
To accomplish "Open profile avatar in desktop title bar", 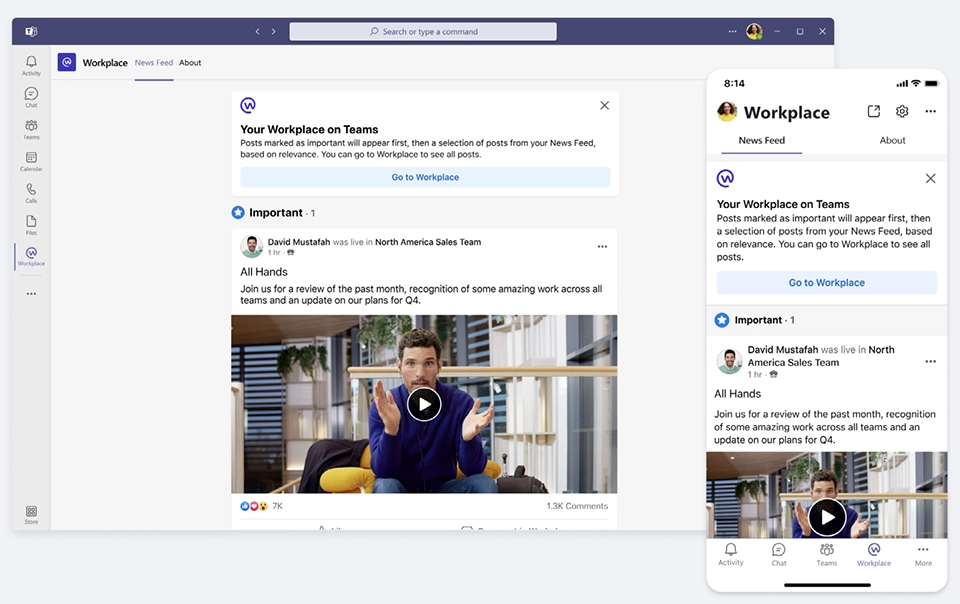I will click(754, 31).
